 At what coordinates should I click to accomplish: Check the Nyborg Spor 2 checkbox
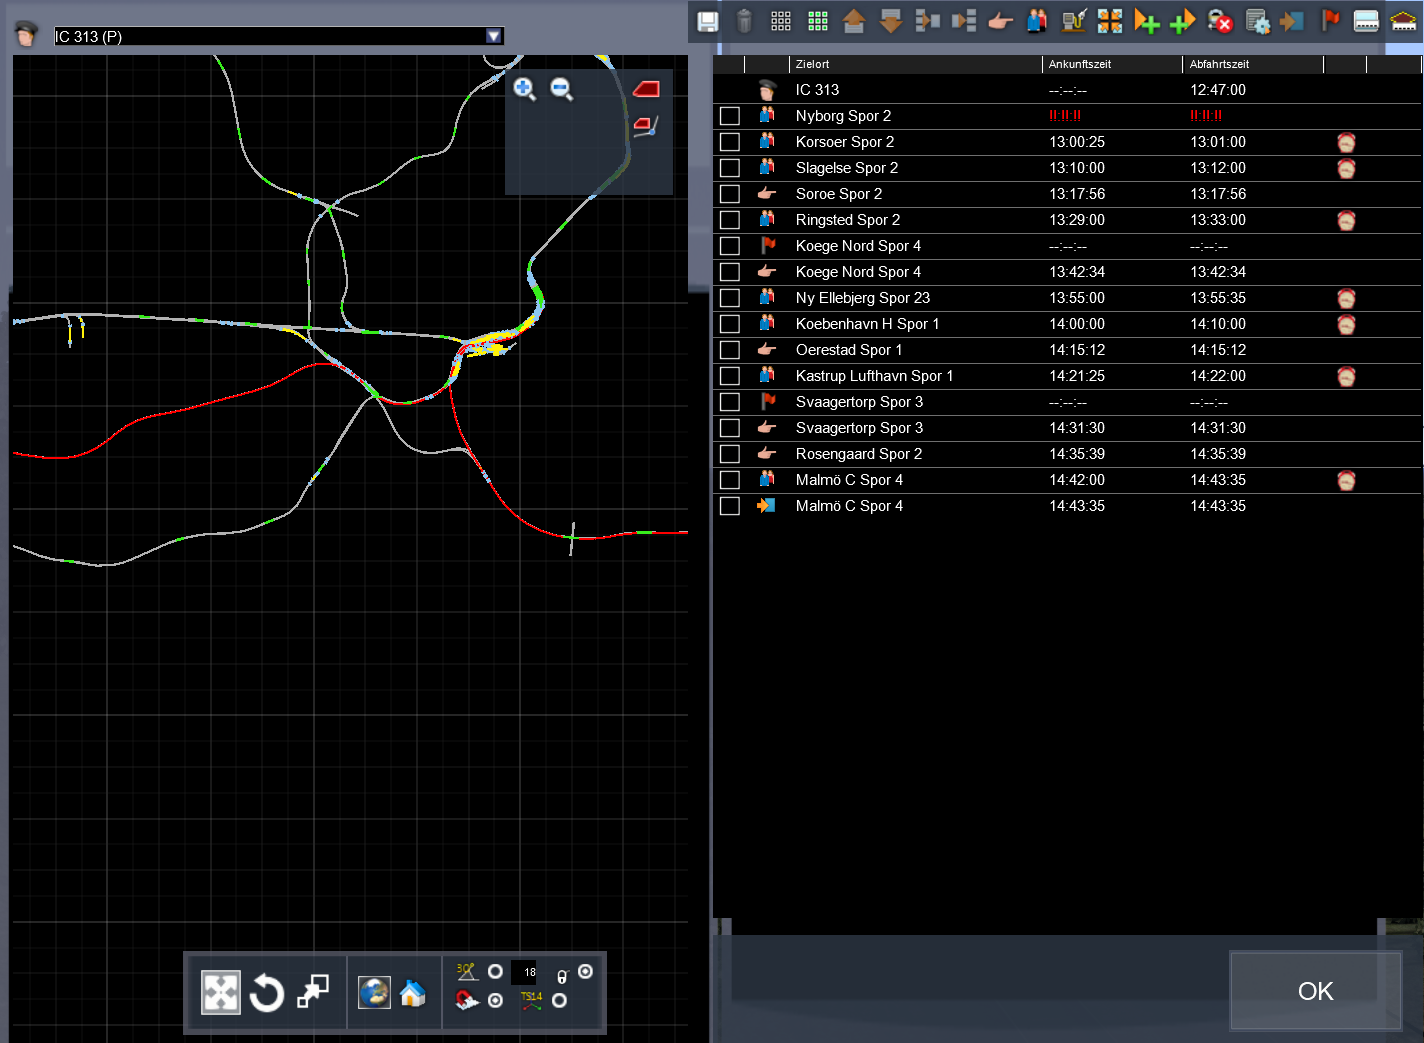[730, 116]
